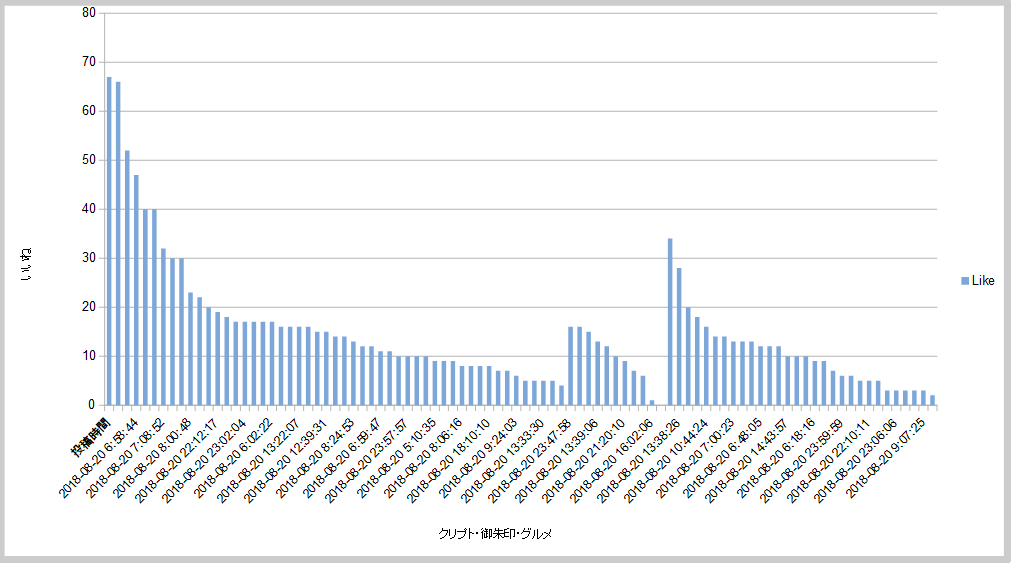Click the Like legend color swatch

point(964,281)
